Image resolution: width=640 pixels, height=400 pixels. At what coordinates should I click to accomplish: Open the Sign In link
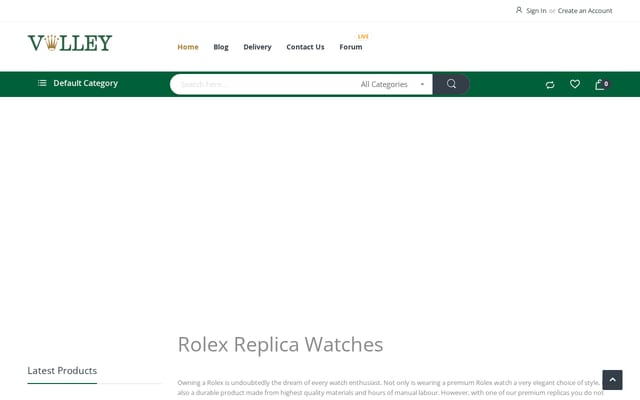(536, 11)
